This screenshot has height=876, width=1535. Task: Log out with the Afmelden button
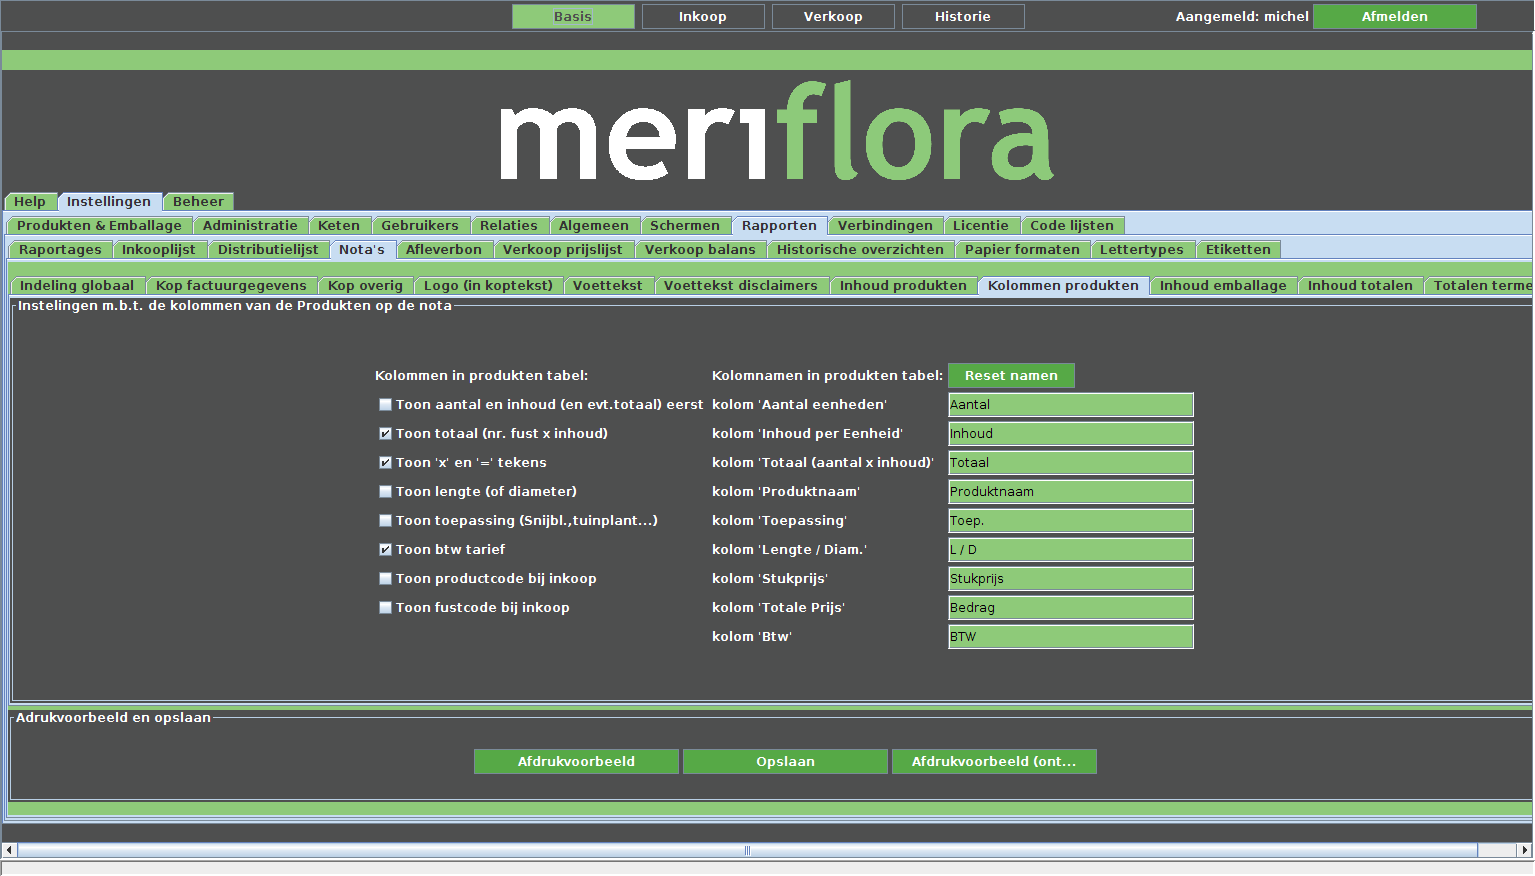coord(1394,17)
